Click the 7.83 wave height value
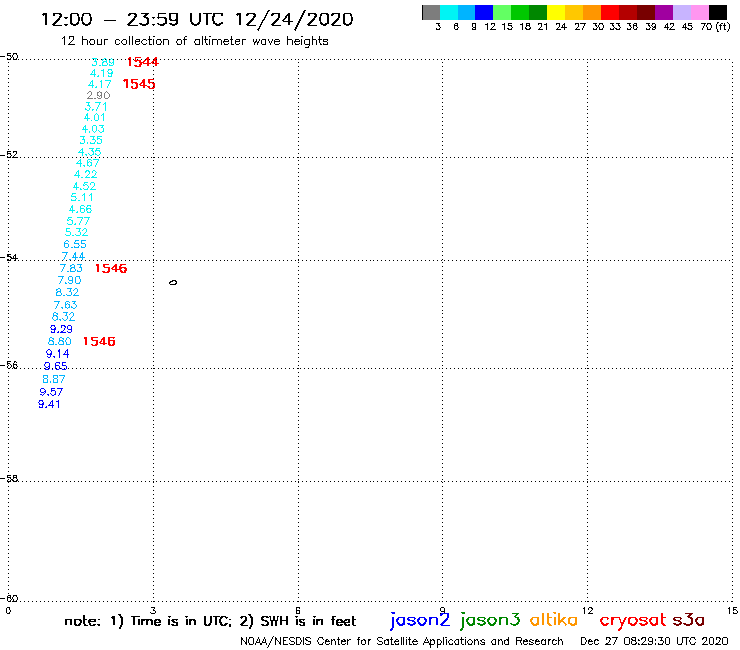Screen dimensions: 740x650 (71, 269)
